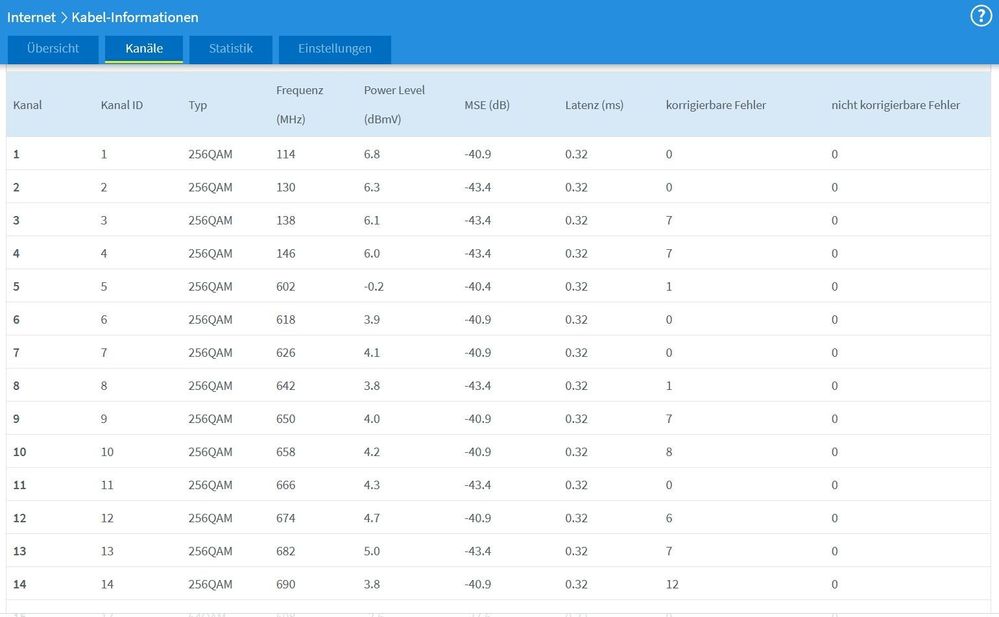Select the 602 MHz frequency cell
This screenshot has width=999, height=617.
point(286,287)
